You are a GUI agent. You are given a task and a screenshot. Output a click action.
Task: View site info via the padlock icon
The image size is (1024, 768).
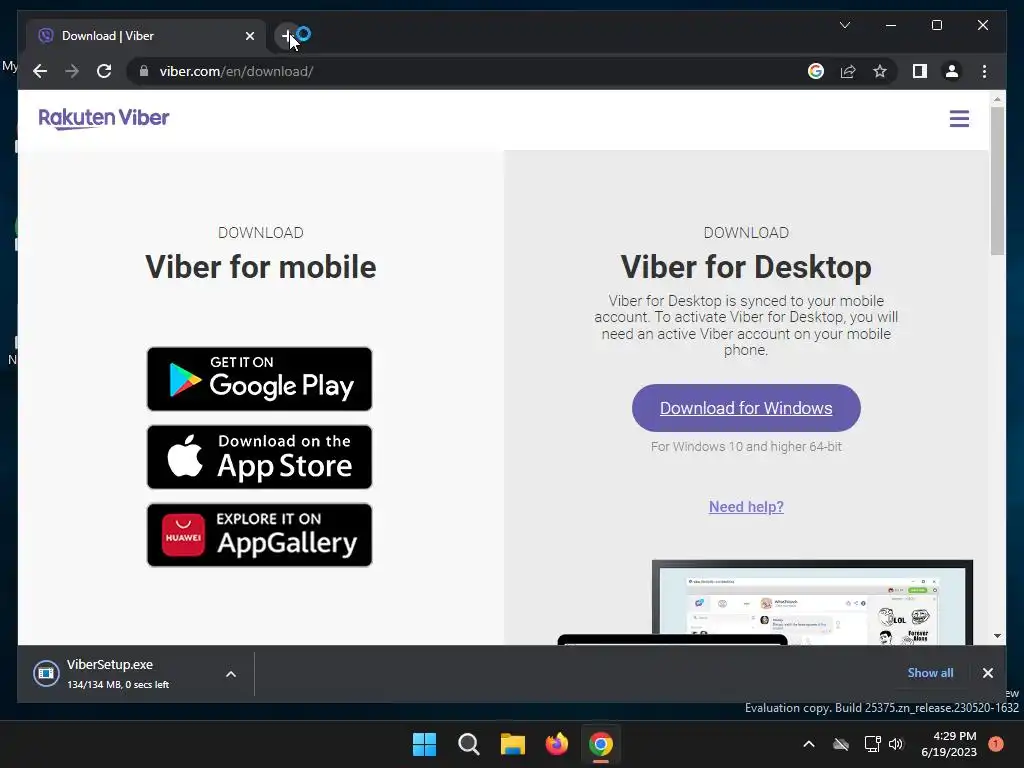(144, 71)
